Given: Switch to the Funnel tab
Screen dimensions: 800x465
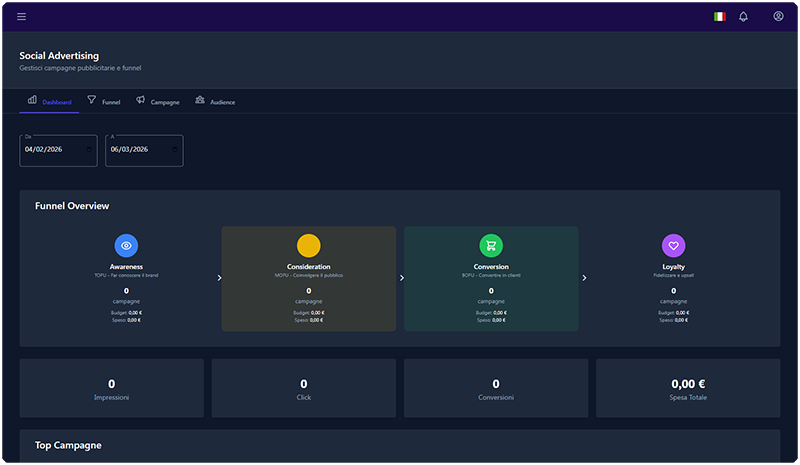Looking at the screenshot, I should [x=104, y=101].
